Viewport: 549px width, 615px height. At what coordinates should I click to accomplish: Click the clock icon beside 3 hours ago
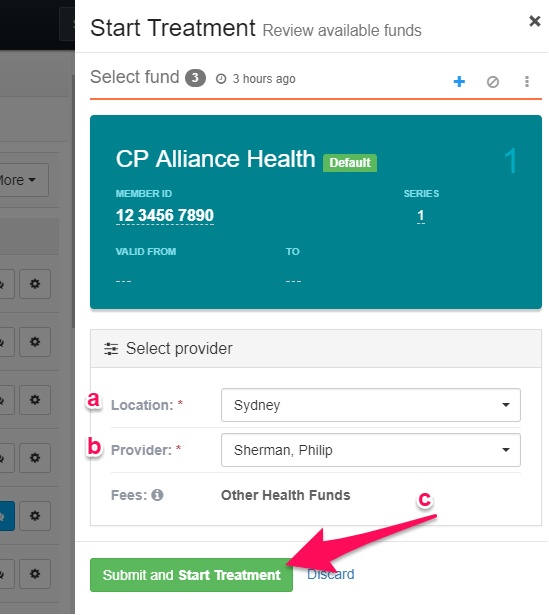pyautogui.click(x=221, y=79)
